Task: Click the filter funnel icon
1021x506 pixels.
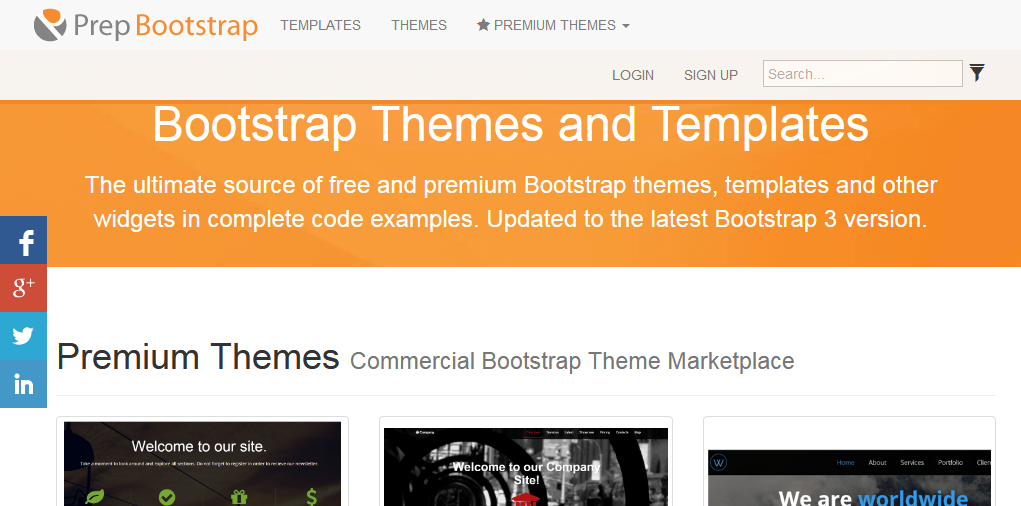Action: [x=977, y=72]
